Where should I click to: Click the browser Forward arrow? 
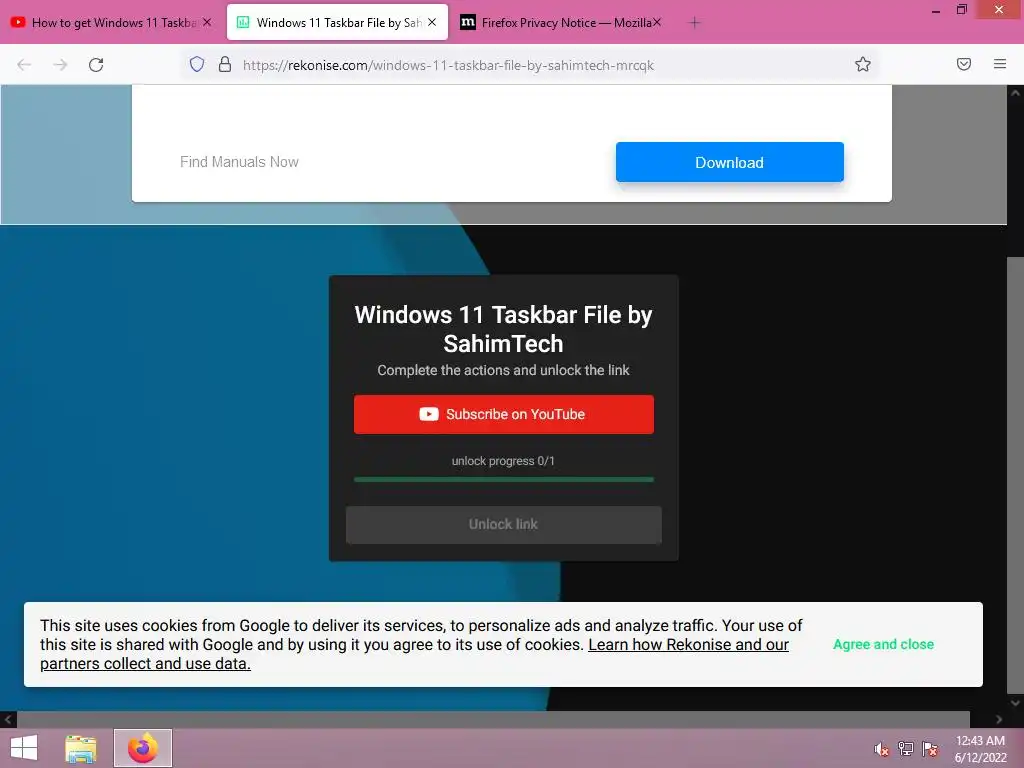tap(60, 65)
